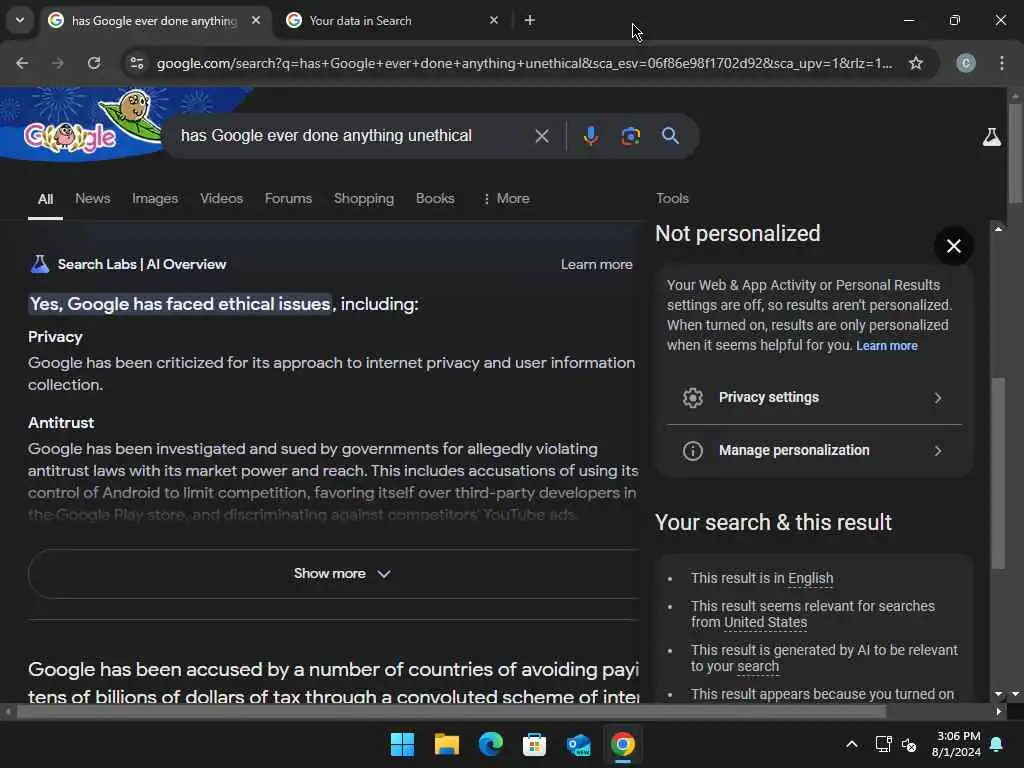Click the Privacy settings gear icon
The width and height of the screenshot is (1024, 768).
[693, 398]
